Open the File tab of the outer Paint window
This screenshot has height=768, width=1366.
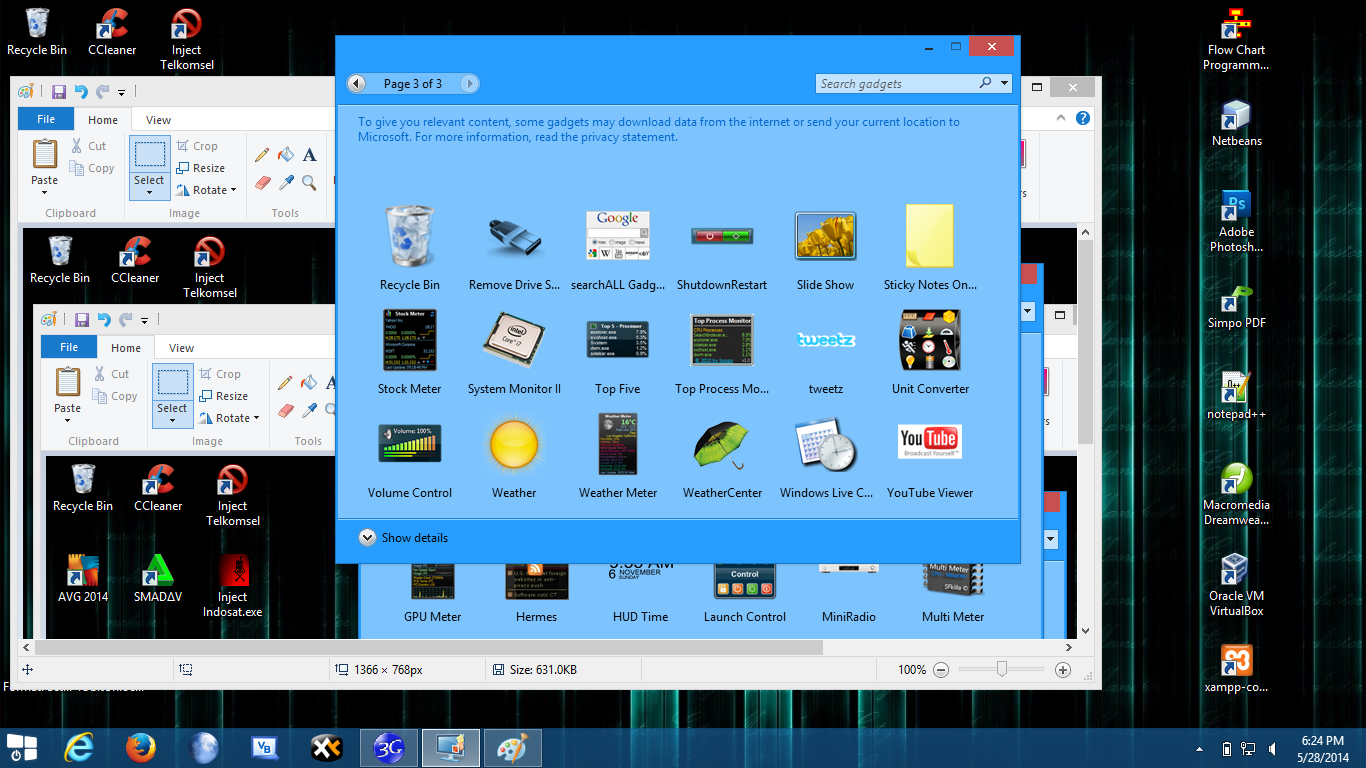click(46, 119)
